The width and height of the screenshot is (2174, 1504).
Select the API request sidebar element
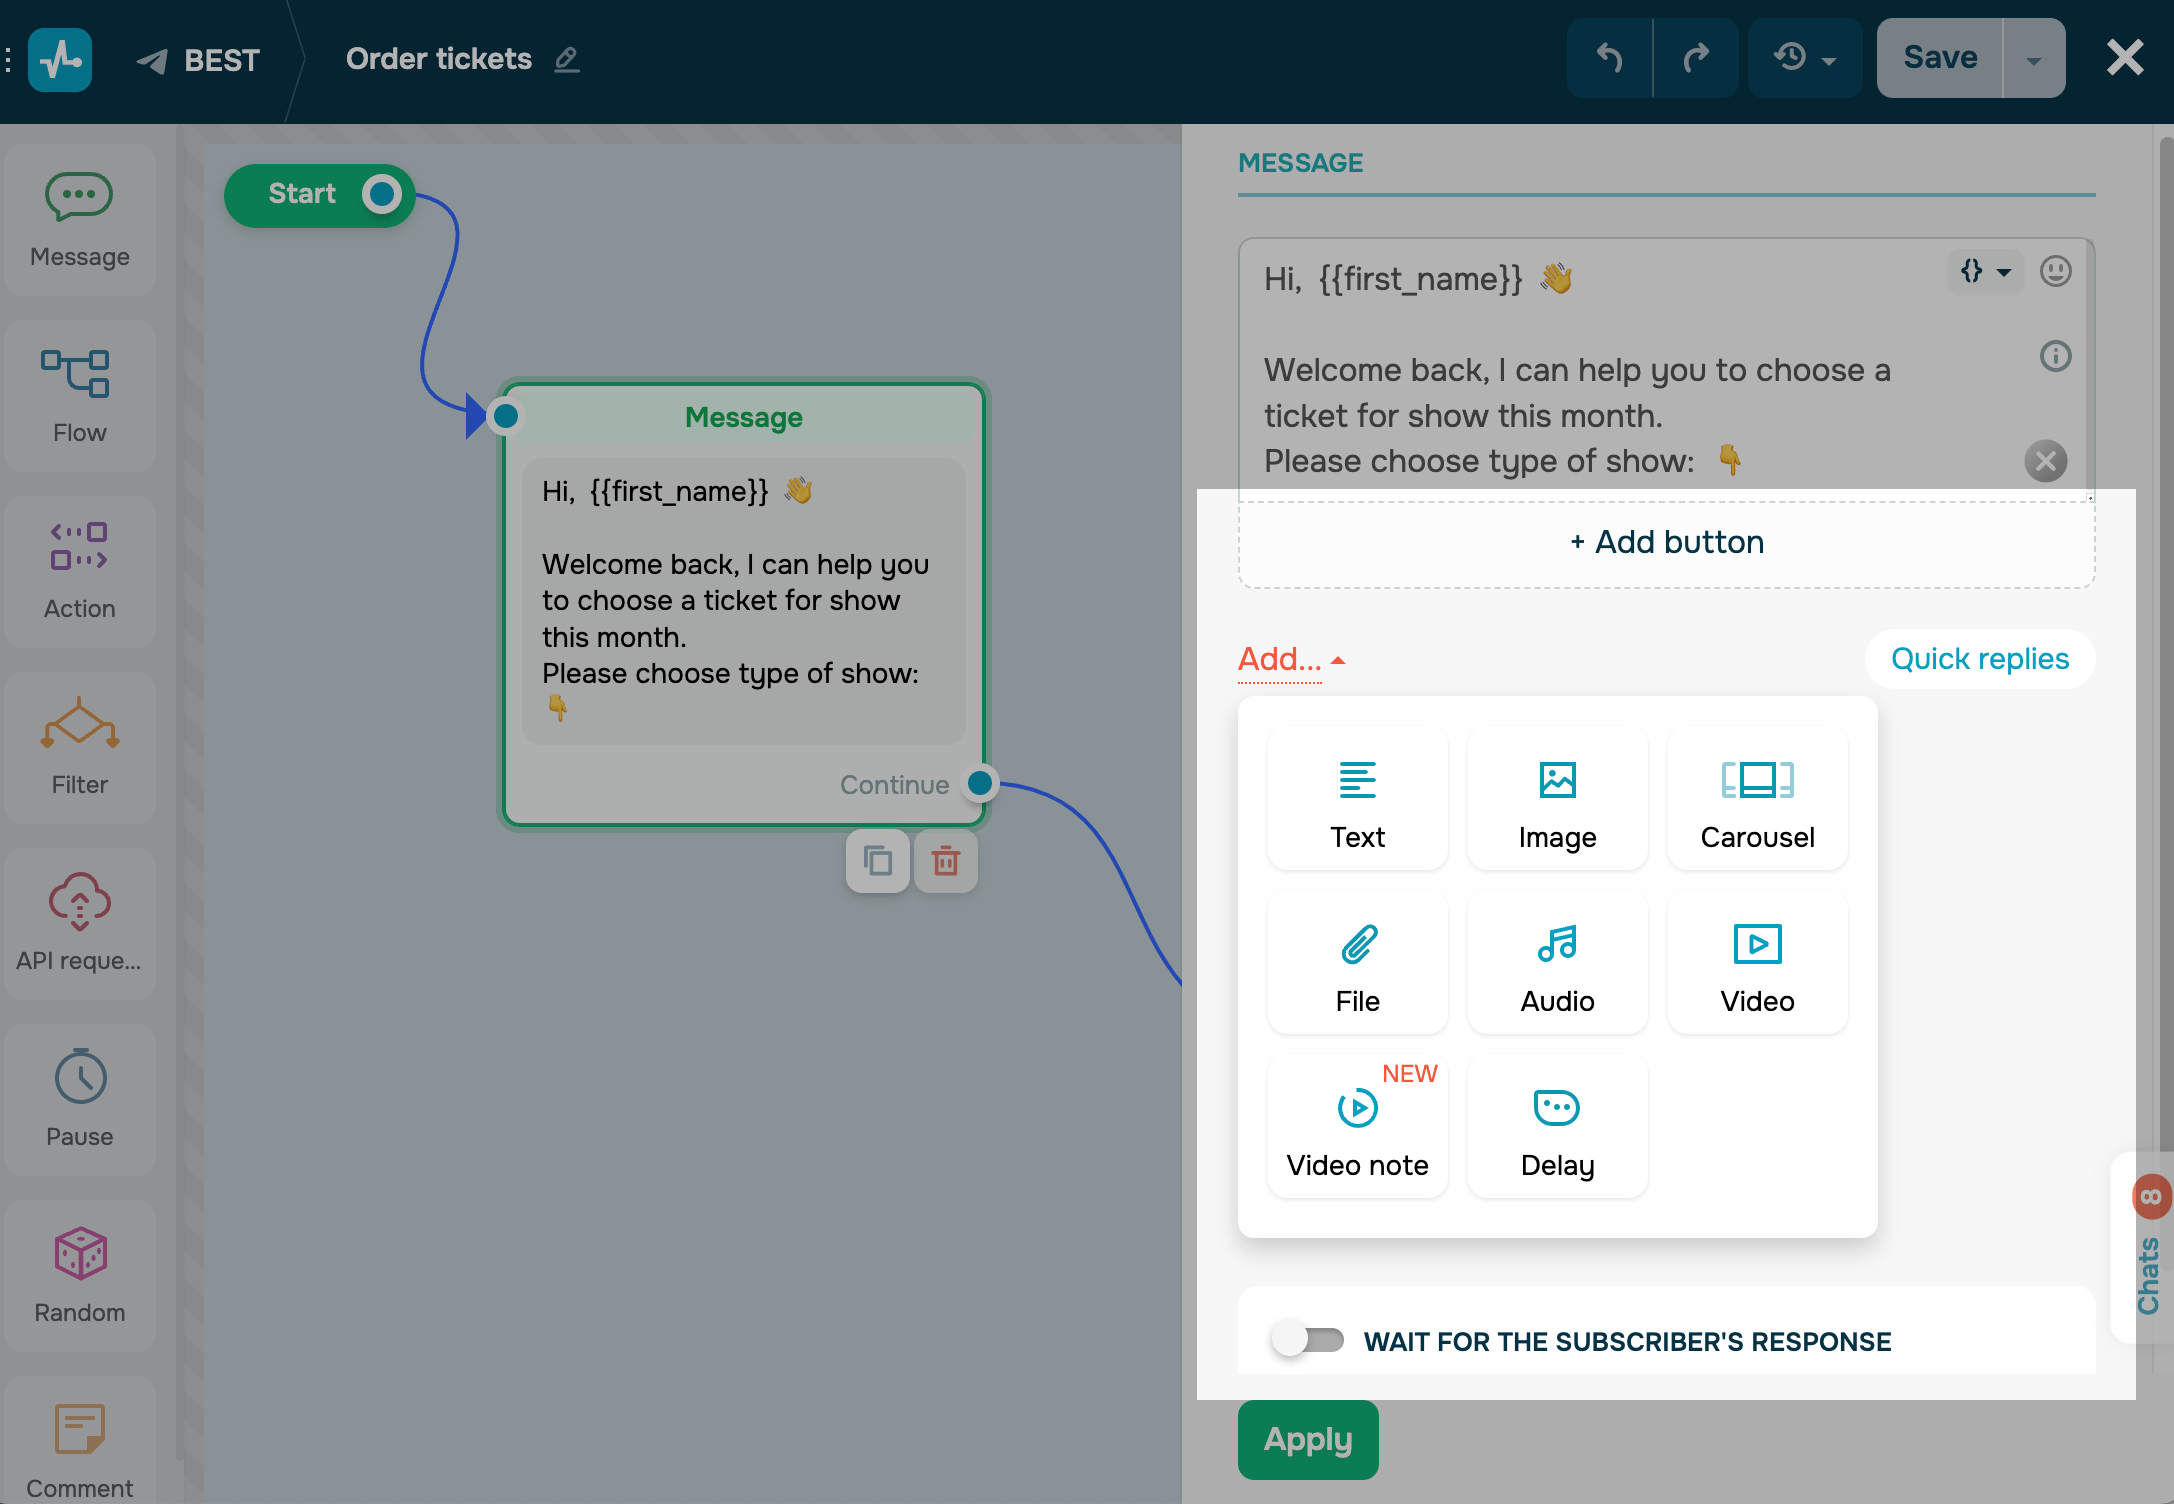click(x=79, y=922)
